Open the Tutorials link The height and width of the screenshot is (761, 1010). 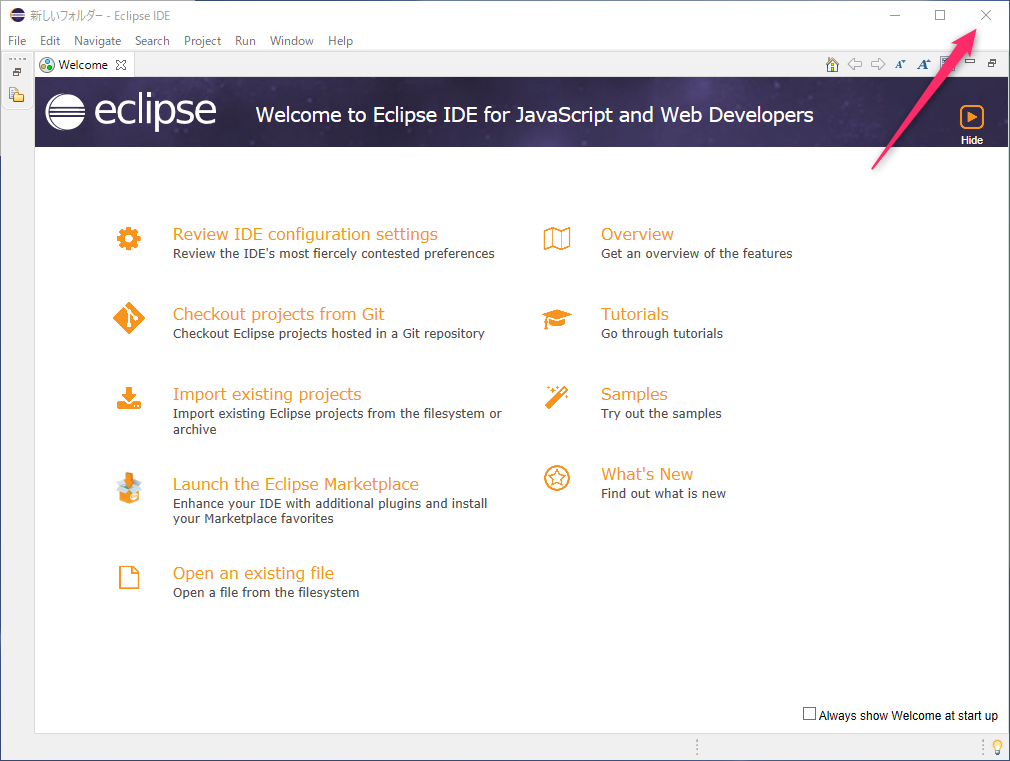pos(634,314)
